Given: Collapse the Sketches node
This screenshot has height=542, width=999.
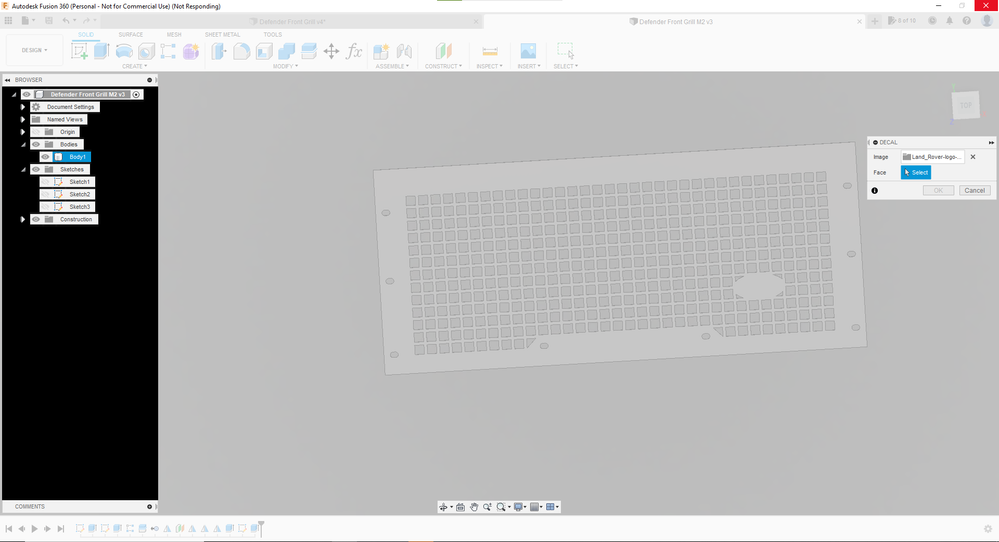Looking at the screenshot, I should [x=23, y=169].
